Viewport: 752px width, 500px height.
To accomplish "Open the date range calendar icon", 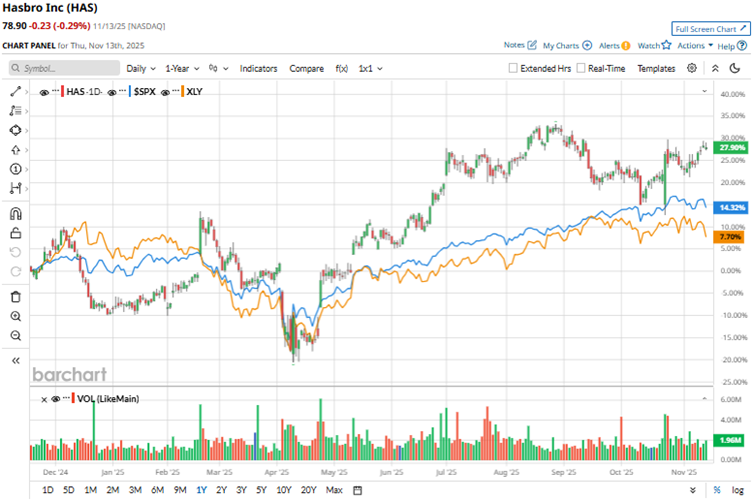I will tap(357, 490).
